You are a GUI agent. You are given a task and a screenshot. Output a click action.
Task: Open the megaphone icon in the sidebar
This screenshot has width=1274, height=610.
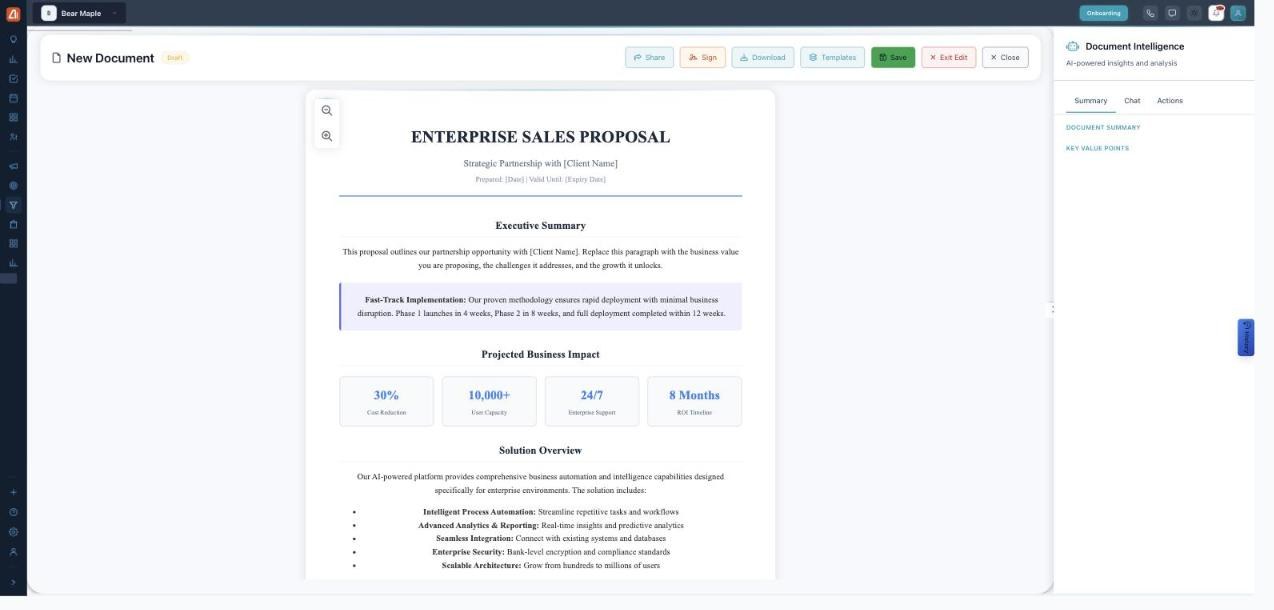click(13, 166)
